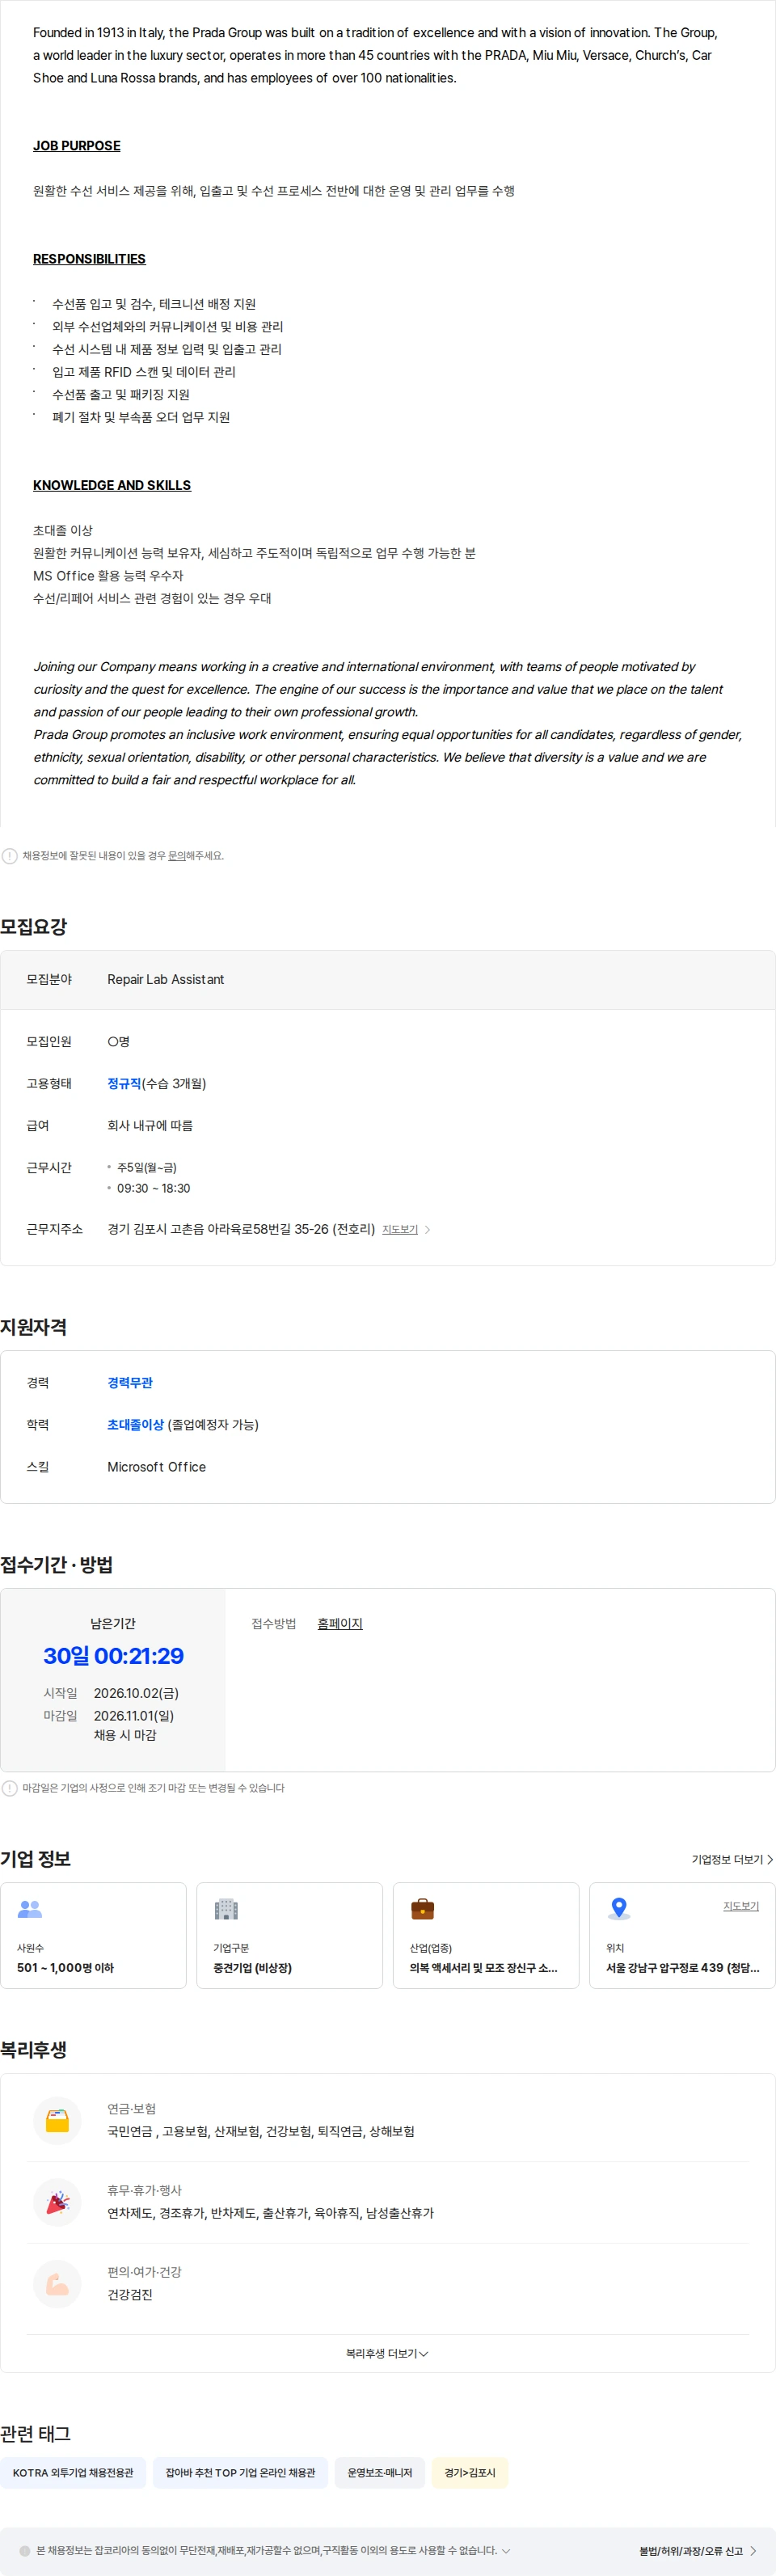
Task: Expand 복리후생 더보기 benefits list
Action: [387, 2353]
